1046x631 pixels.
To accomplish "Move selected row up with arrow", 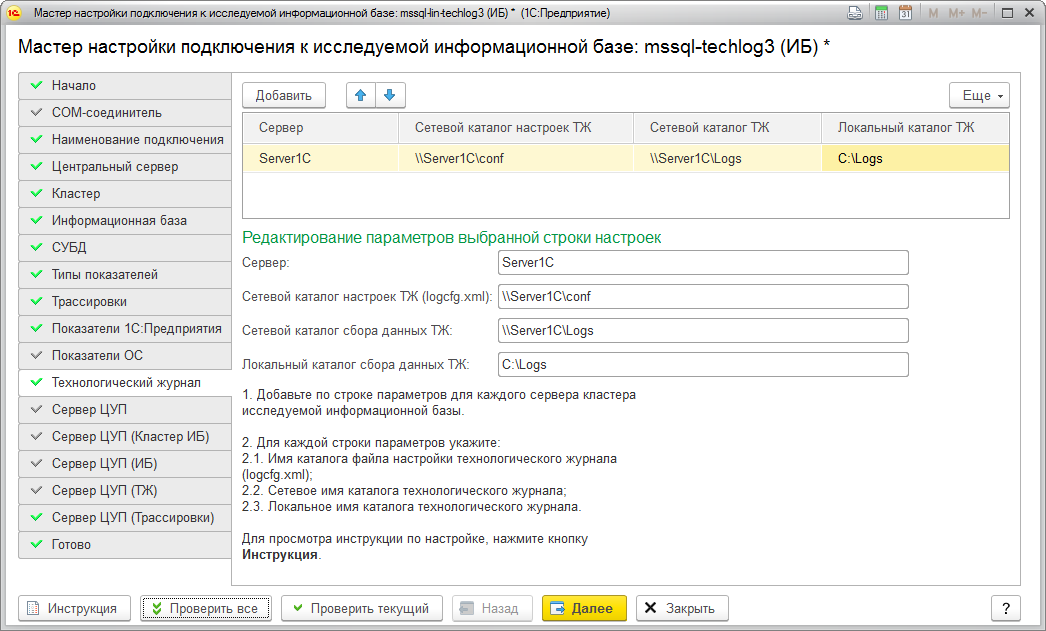I will click(361, 95).
